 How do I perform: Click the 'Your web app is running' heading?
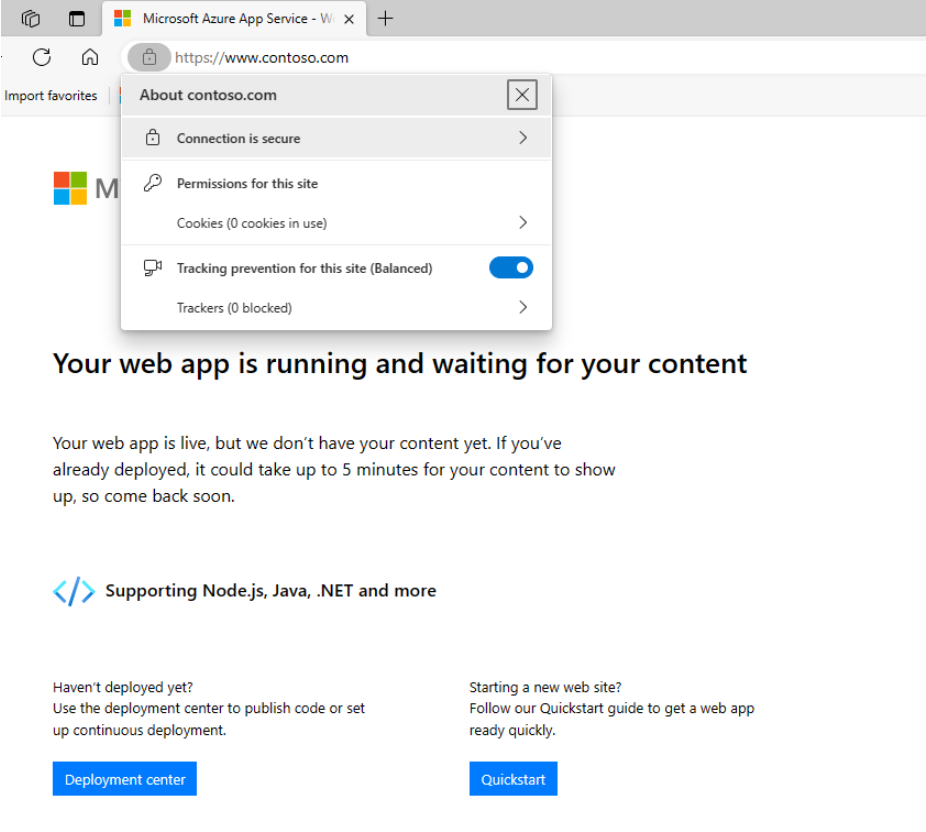point(400,364)
